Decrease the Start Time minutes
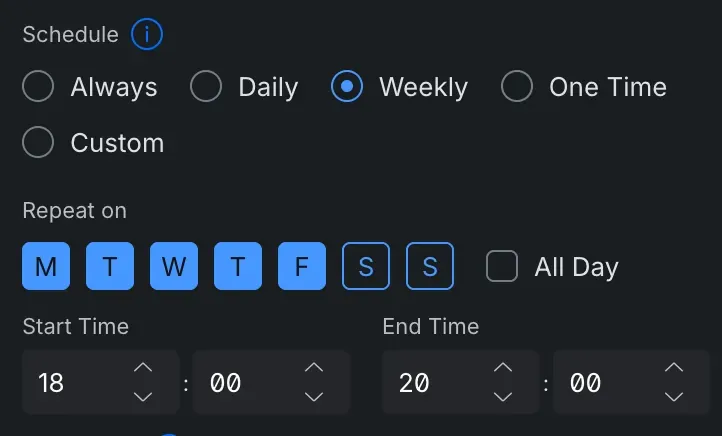 [x=314, y=396]
